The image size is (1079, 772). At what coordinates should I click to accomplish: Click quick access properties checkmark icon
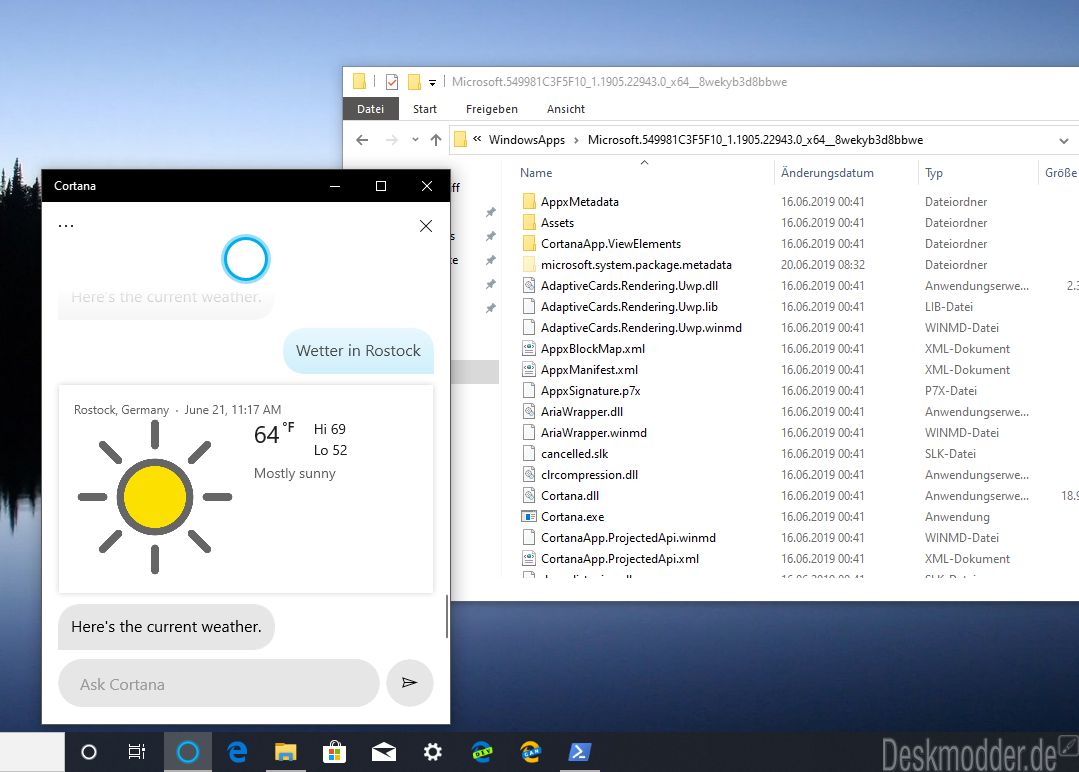pos(392,82)
